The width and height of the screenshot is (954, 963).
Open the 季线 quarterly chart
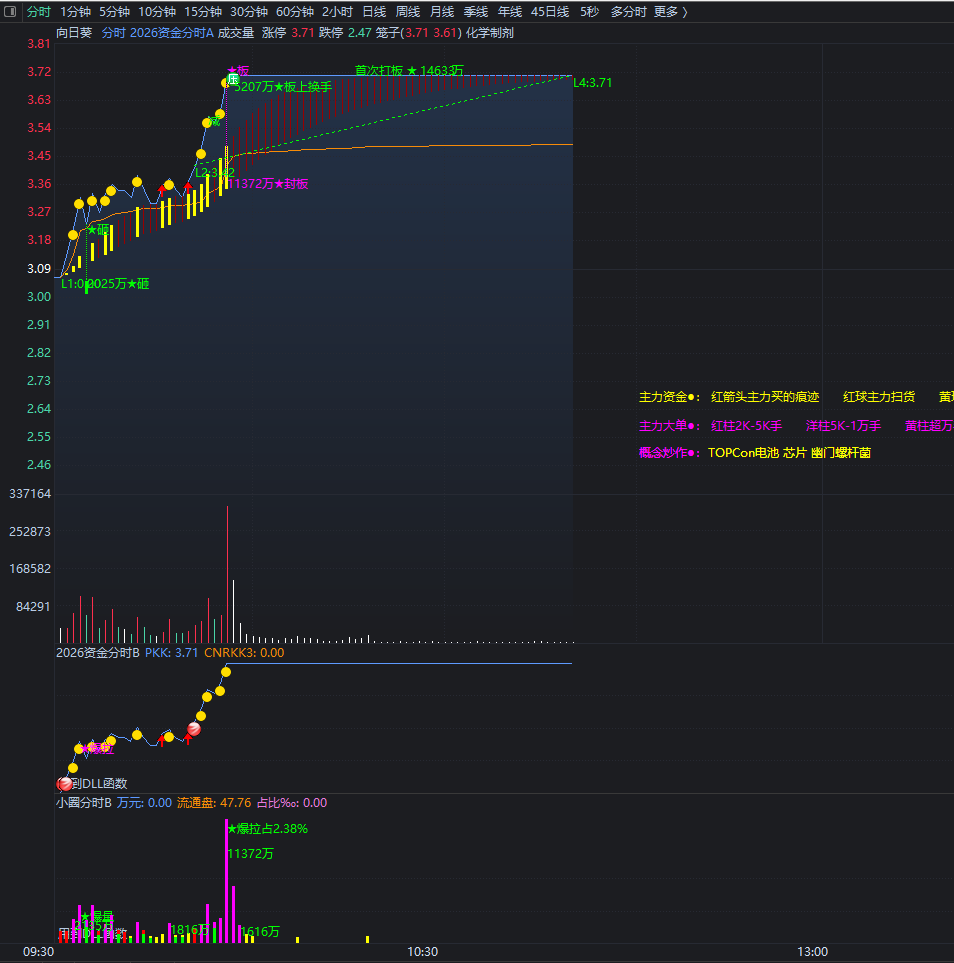click(475, 12)
